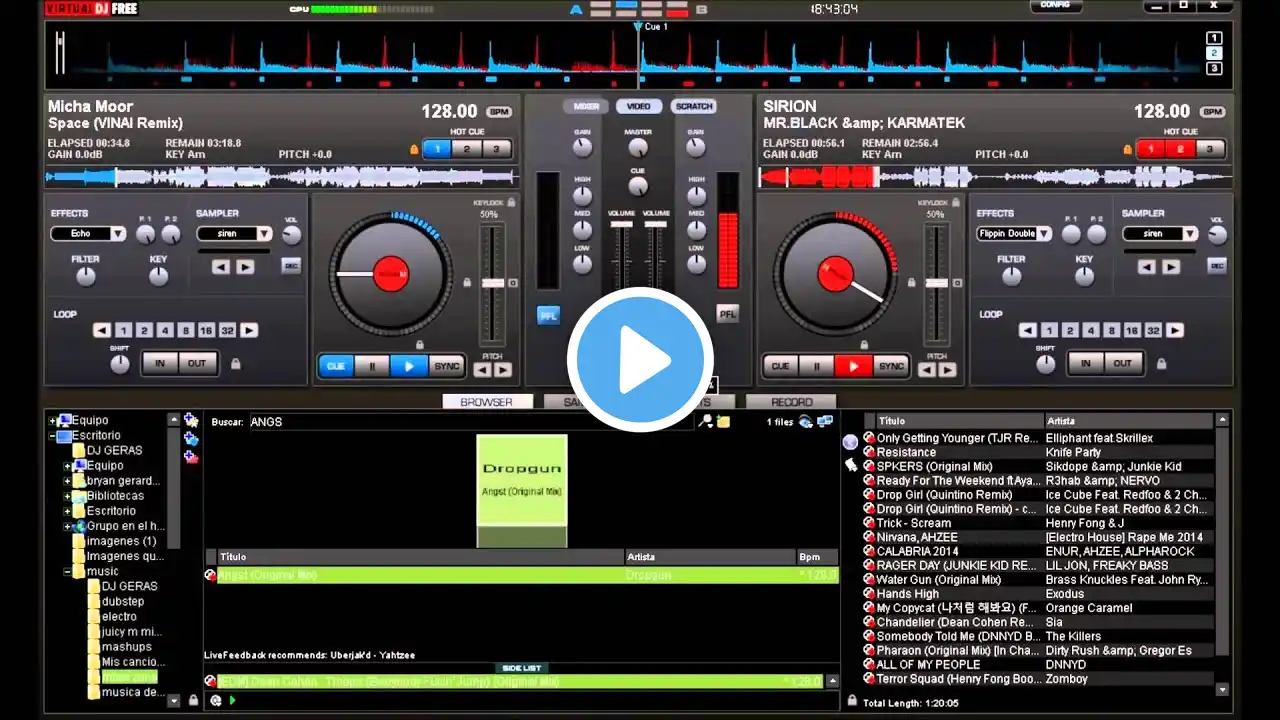The width and height of the screenshot is (1280, 720).
Task: Open the left deck siren sampler dropdown
Action: coord(264,234)
